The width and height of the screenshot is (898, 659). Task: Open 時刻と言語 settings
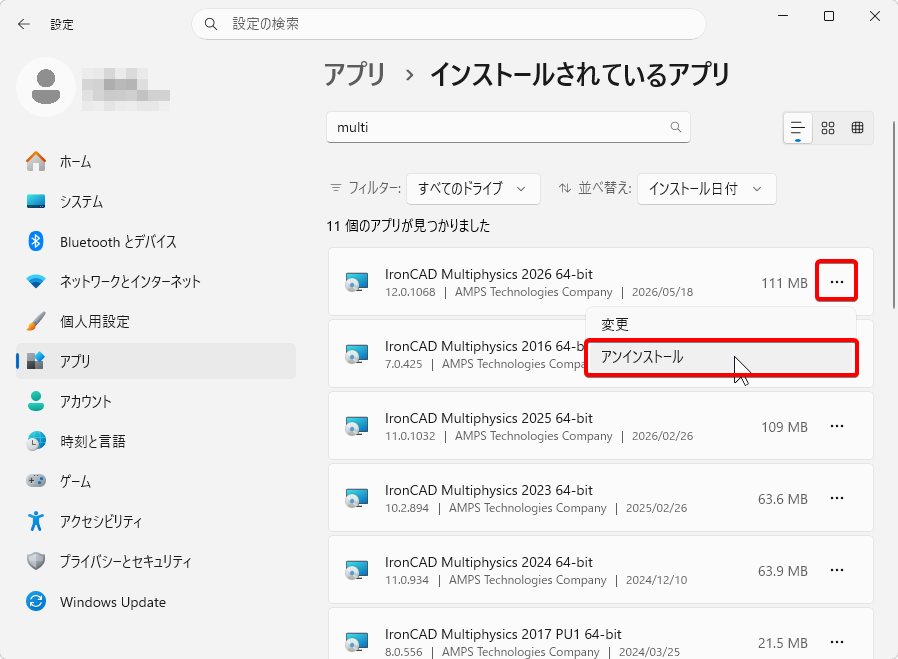tap(156, 441)
